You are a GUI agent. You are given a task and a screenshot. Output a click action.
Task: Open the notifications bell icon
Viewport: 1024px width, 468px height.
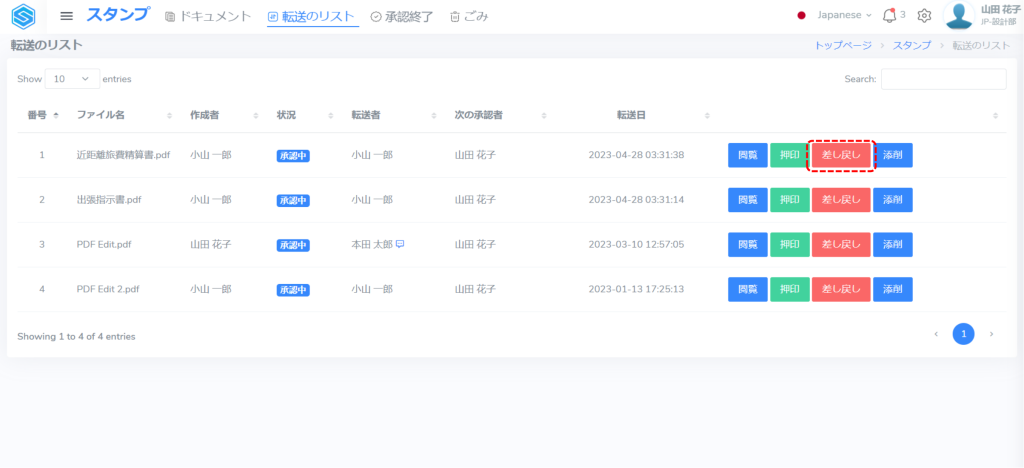pyautogui.click(x=889, y=16)
